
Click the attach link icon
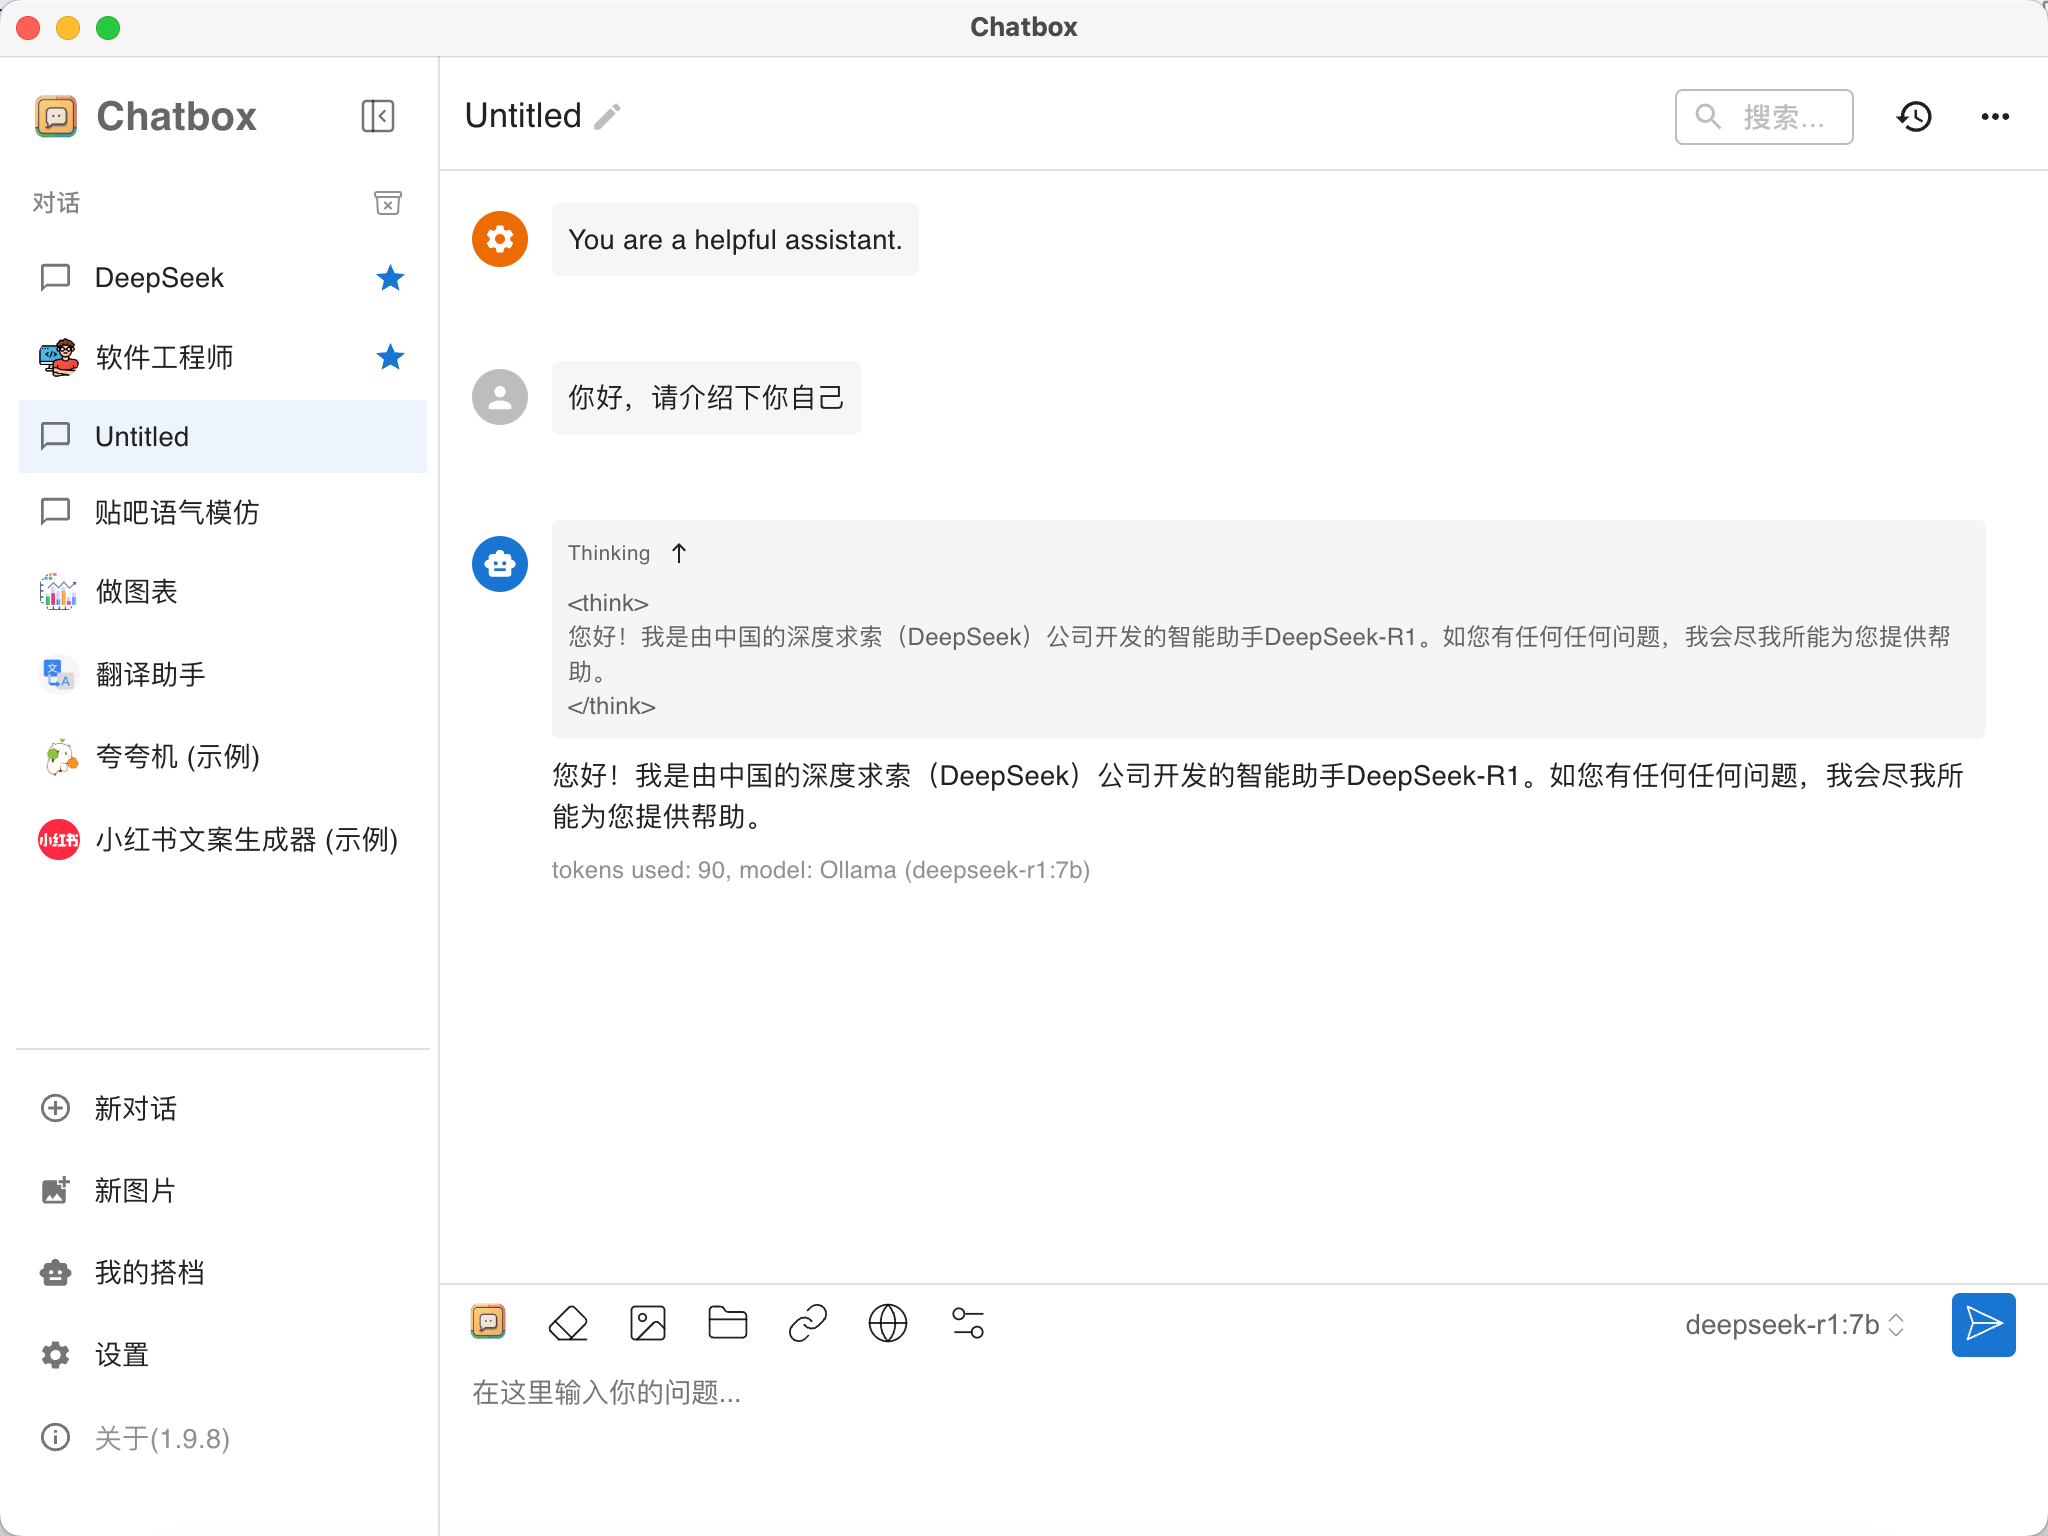(808, 1323)
